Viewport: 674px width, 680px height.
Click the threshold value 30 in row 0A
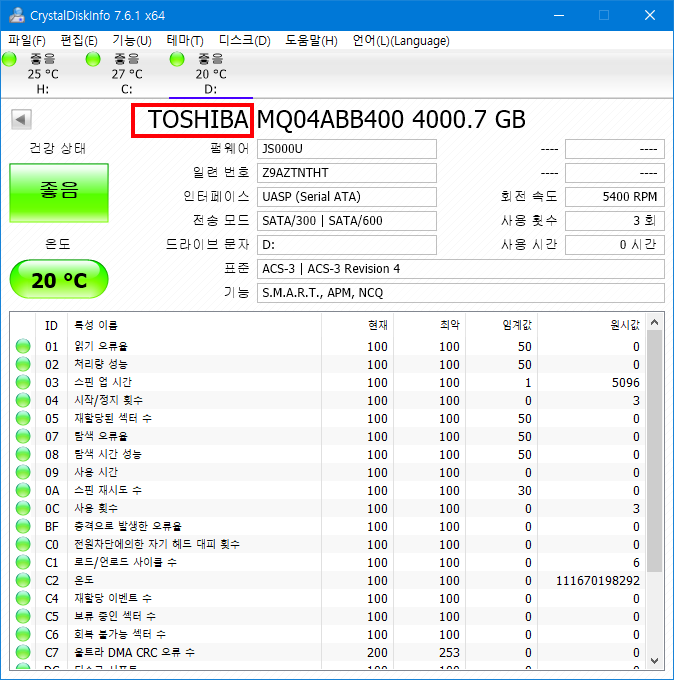pos(524,490)
